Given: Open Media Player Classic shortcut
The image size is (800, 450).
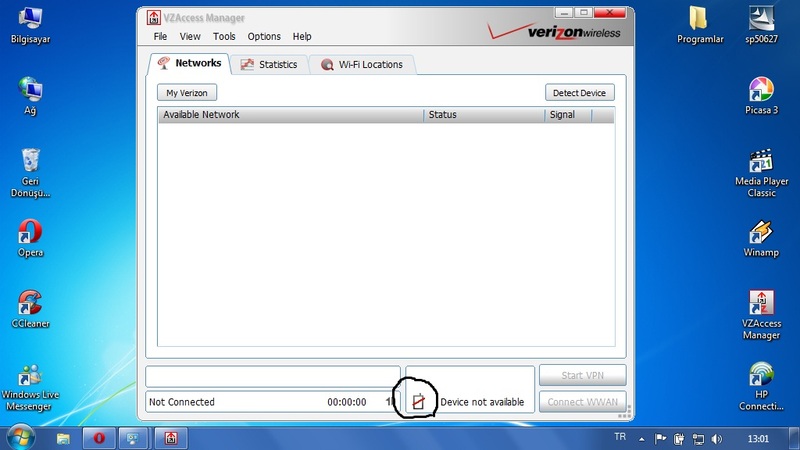Looking at the screenshot, I should (761, 161).
